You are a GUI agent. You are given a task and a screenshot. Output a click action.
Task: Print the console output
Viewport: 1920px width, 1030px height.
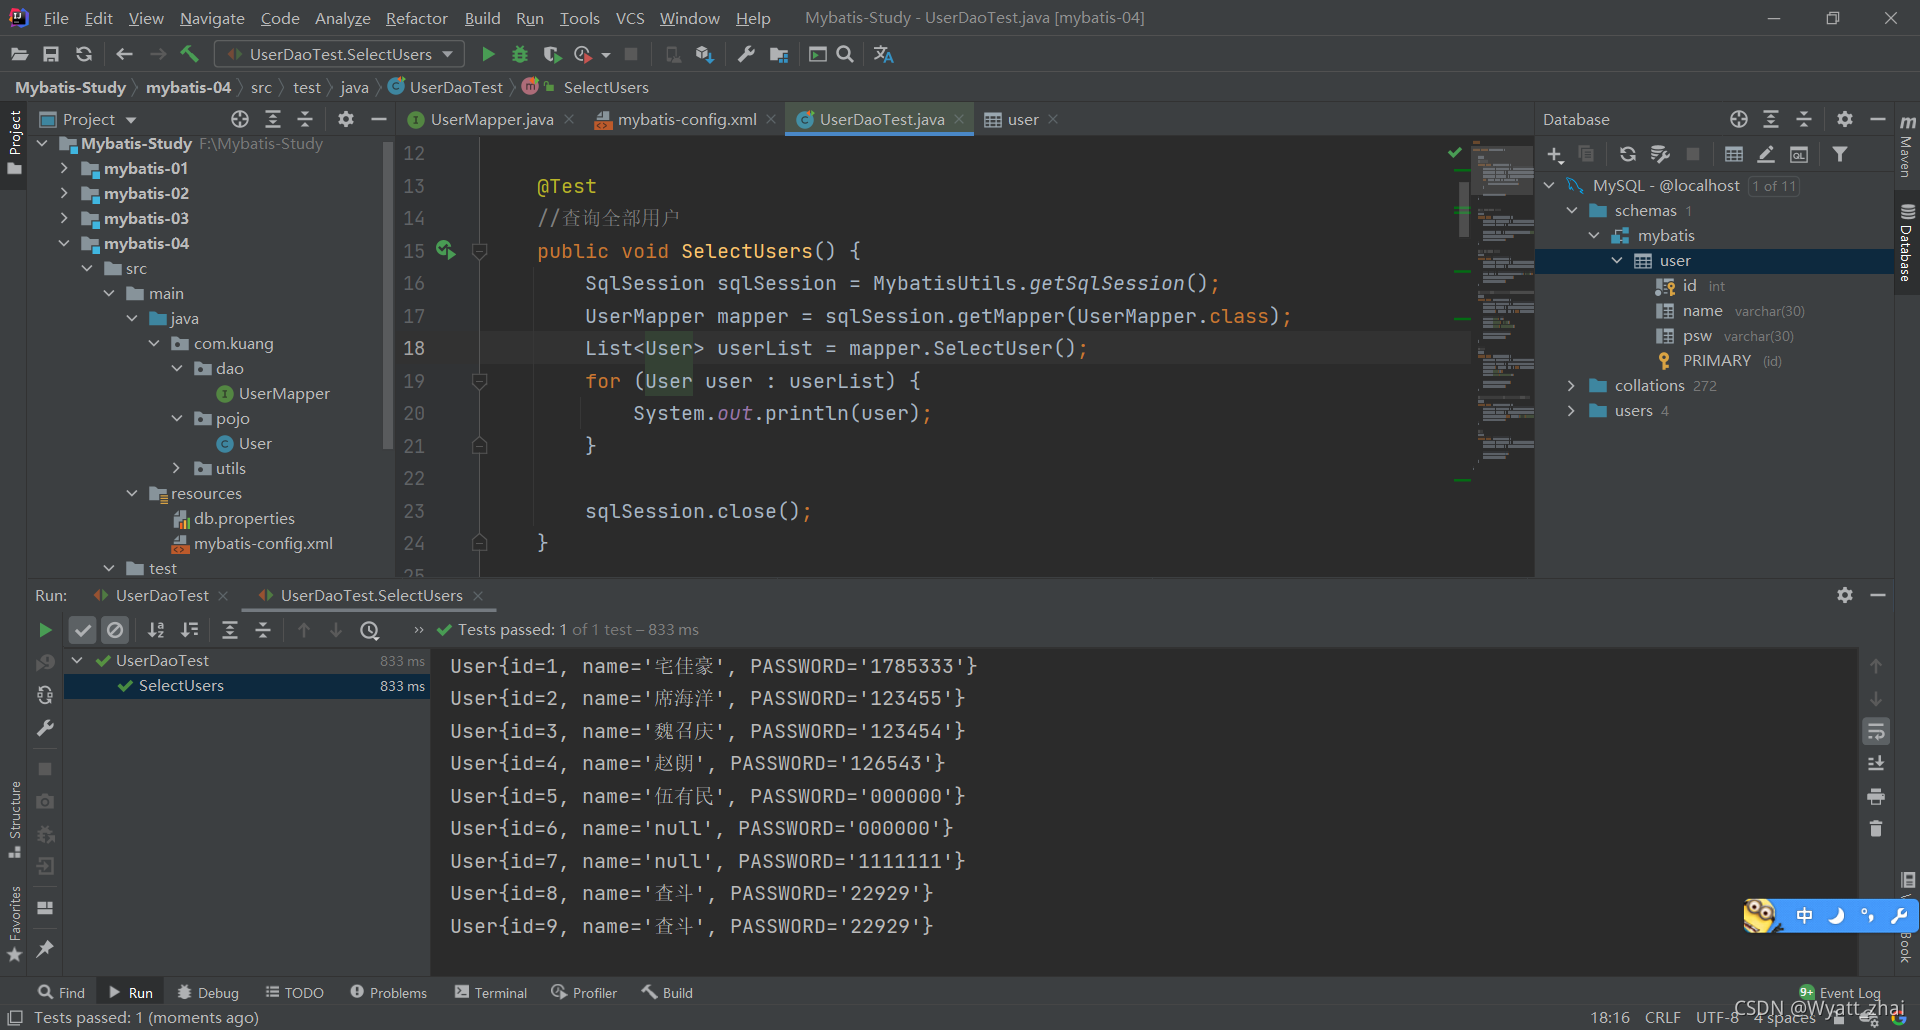point(1876,796)
